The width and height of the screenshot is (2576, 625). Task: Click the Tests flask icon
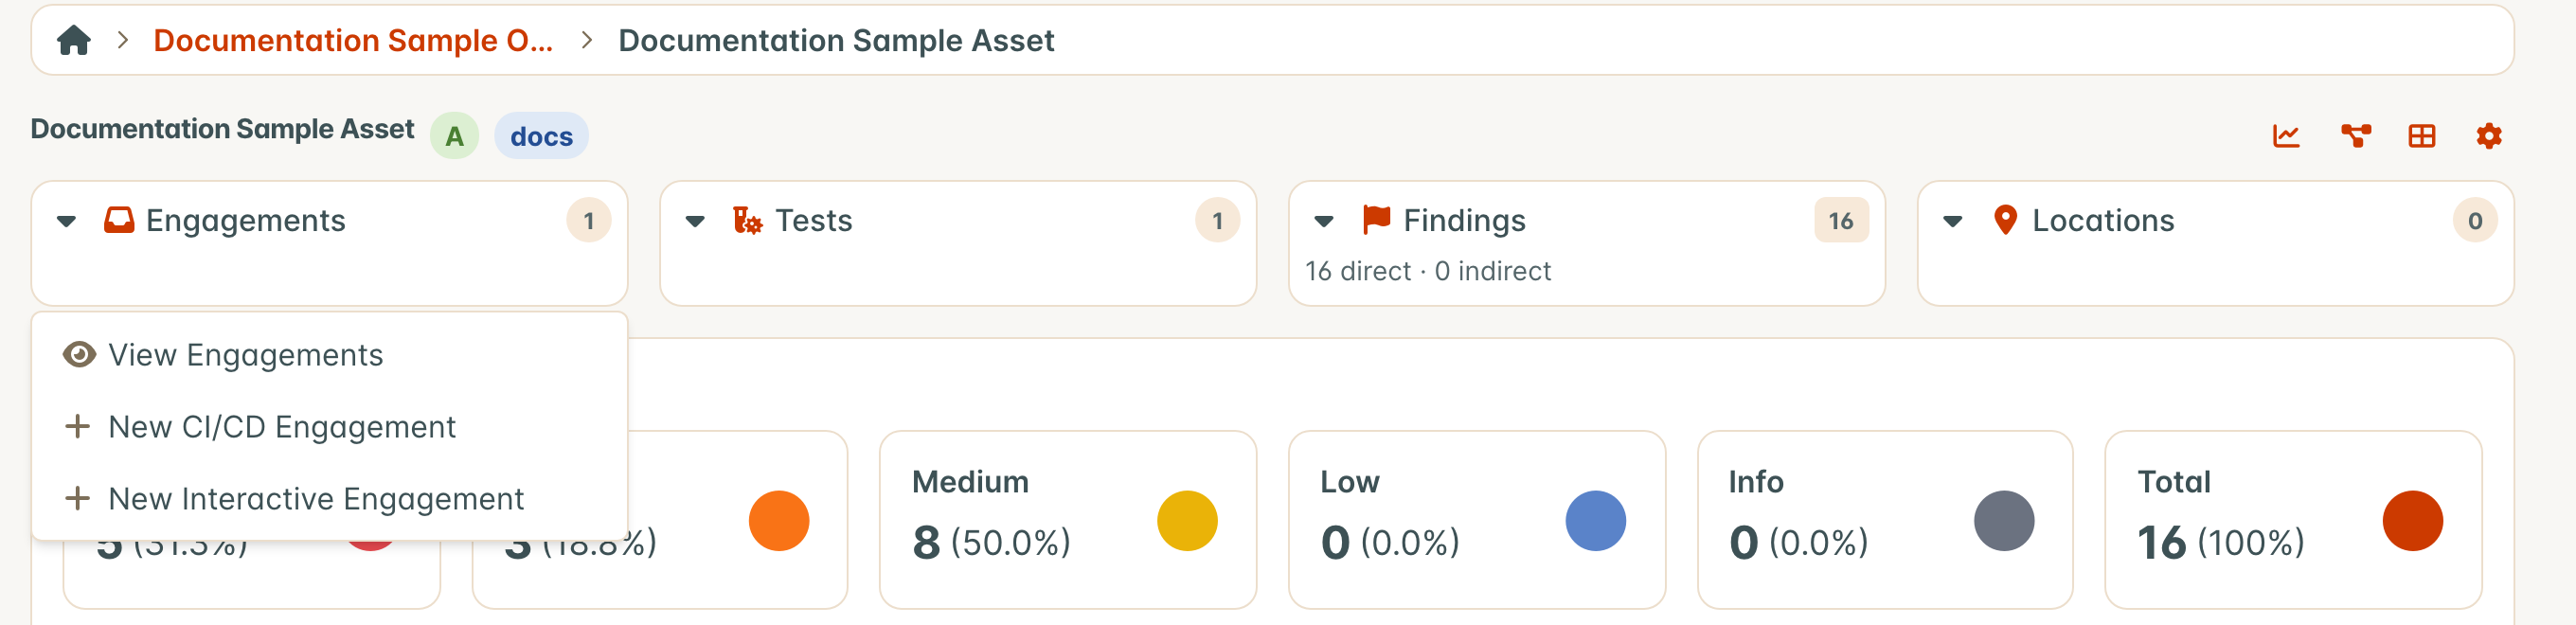pyautogui.click(x=747, y=220)
